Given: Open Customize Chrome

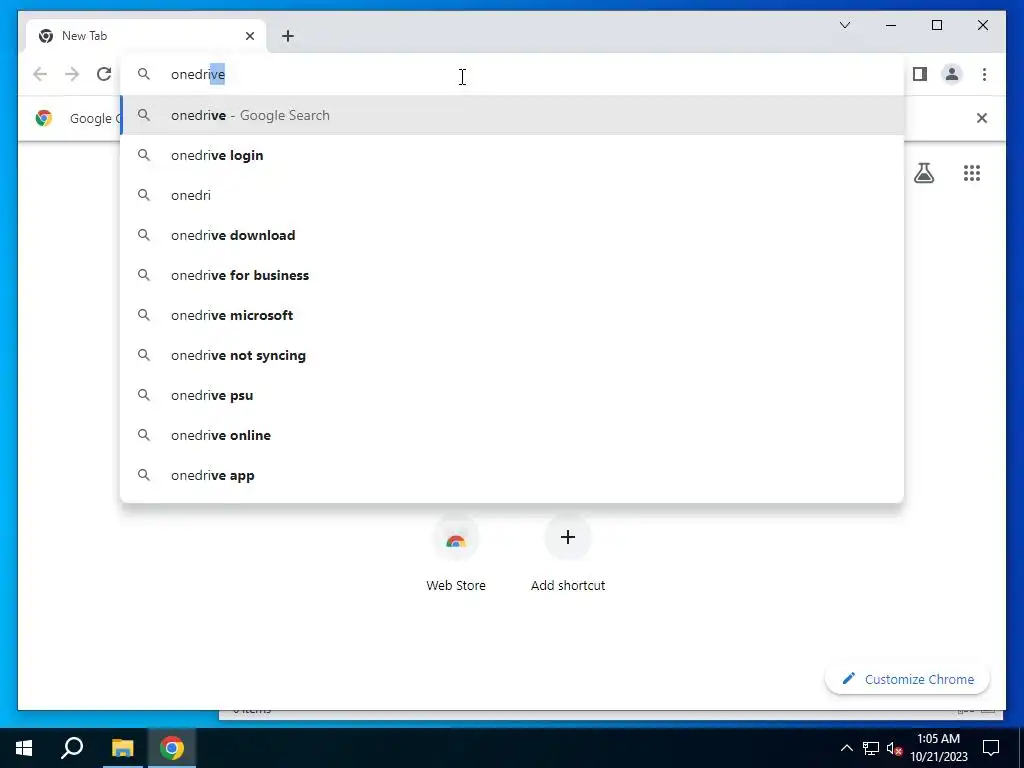Looking at the screenshot, I should [x=907, y=679].
